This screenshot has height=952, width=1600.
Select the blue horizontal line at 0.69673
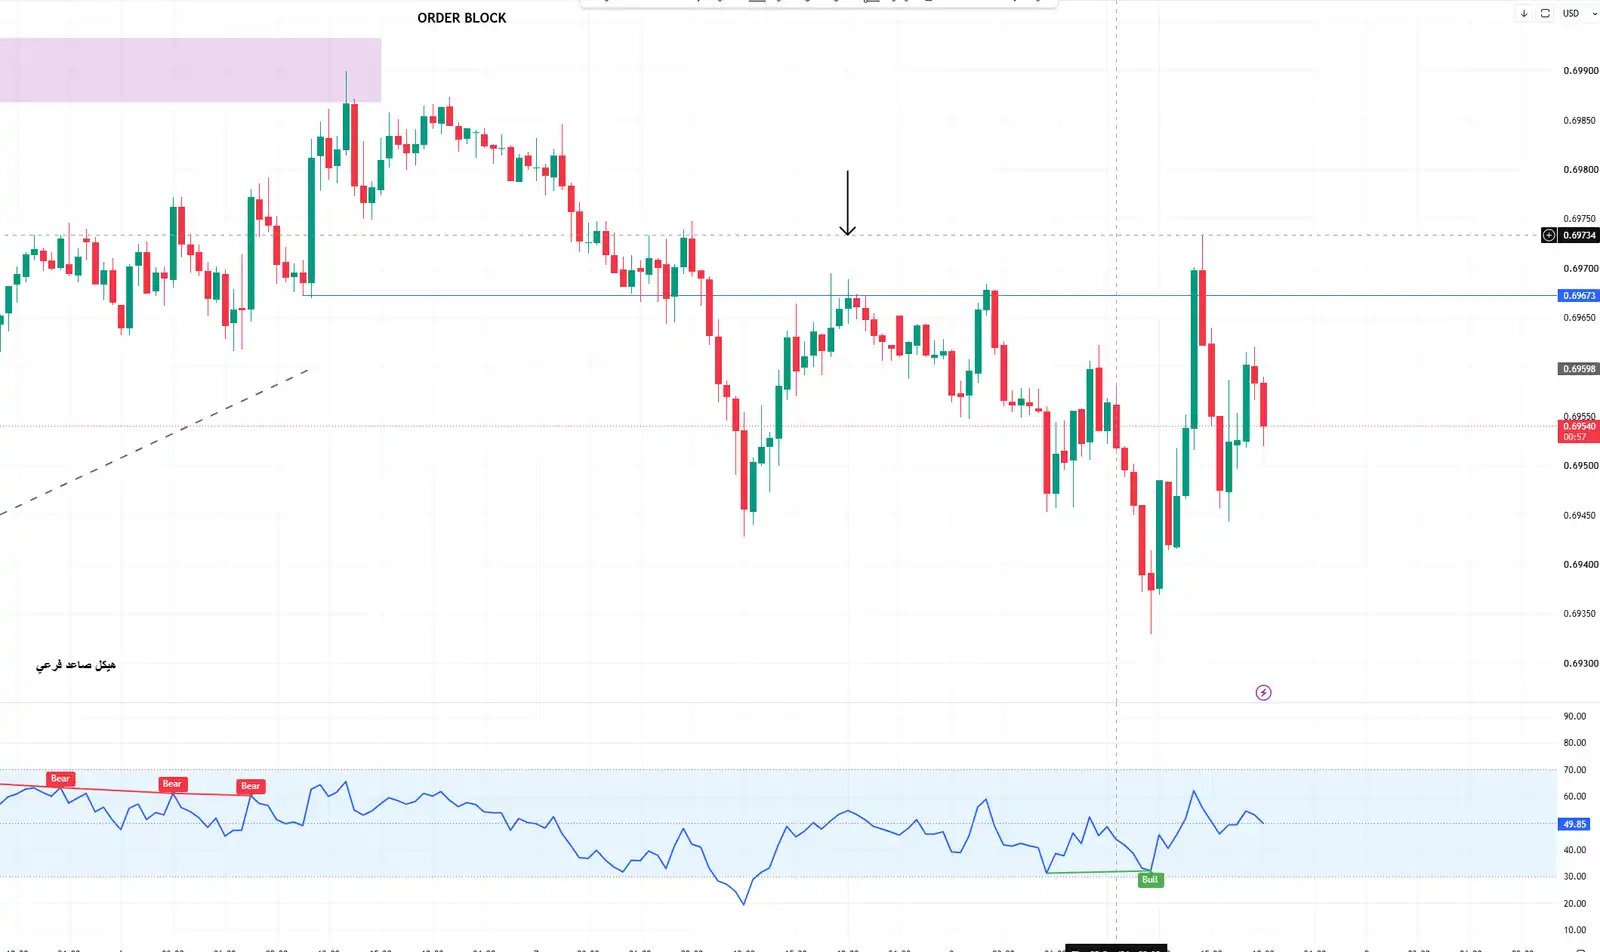point(930,296)
